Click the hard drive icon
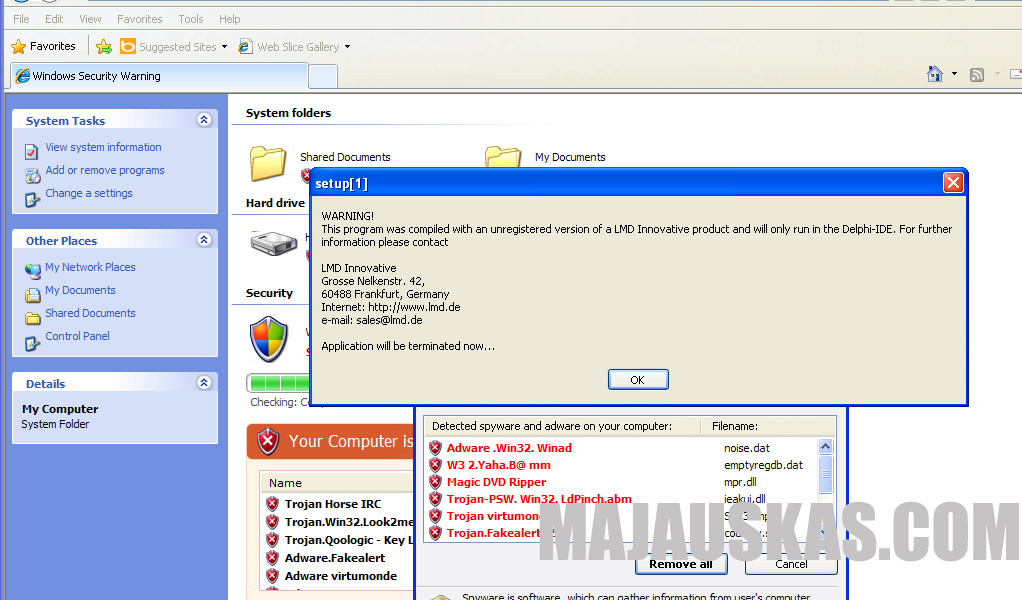 (x=274, y=244)
